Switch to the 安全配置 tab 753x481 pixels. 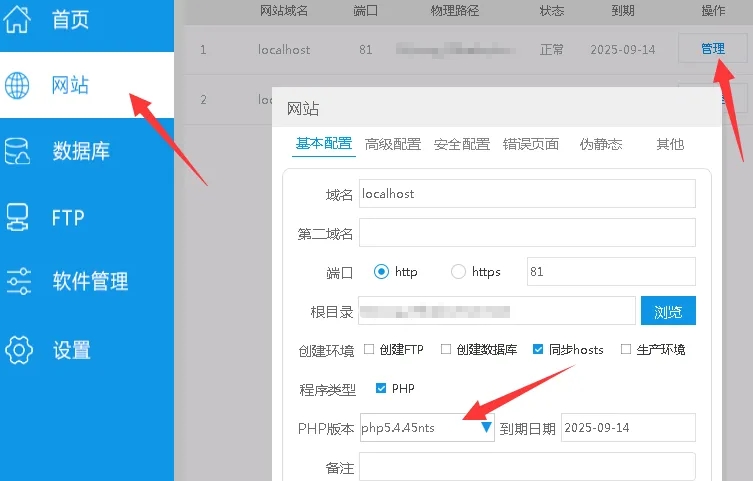[x=461, y=144]
